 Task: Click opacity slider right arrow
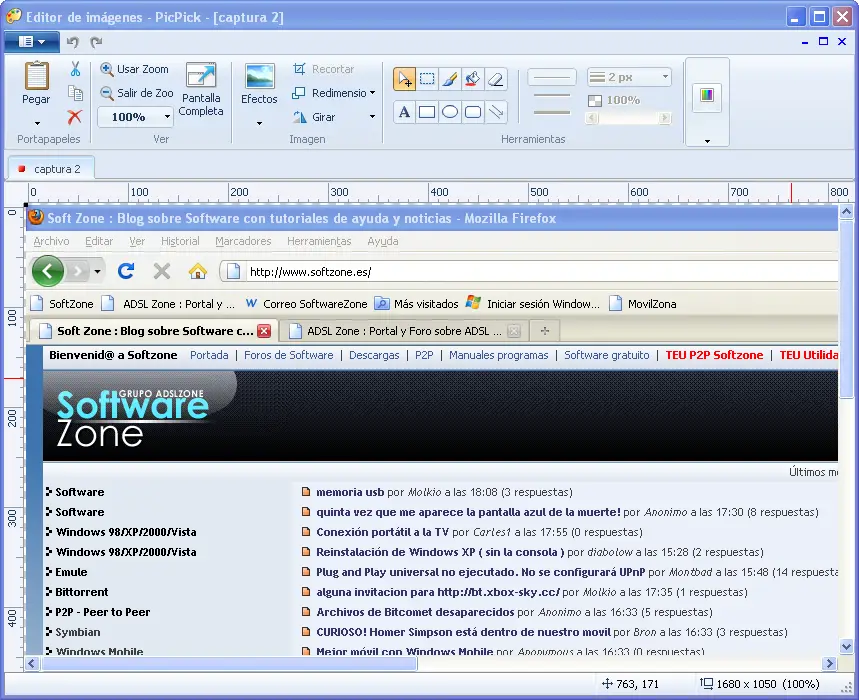tap(665, 118)
